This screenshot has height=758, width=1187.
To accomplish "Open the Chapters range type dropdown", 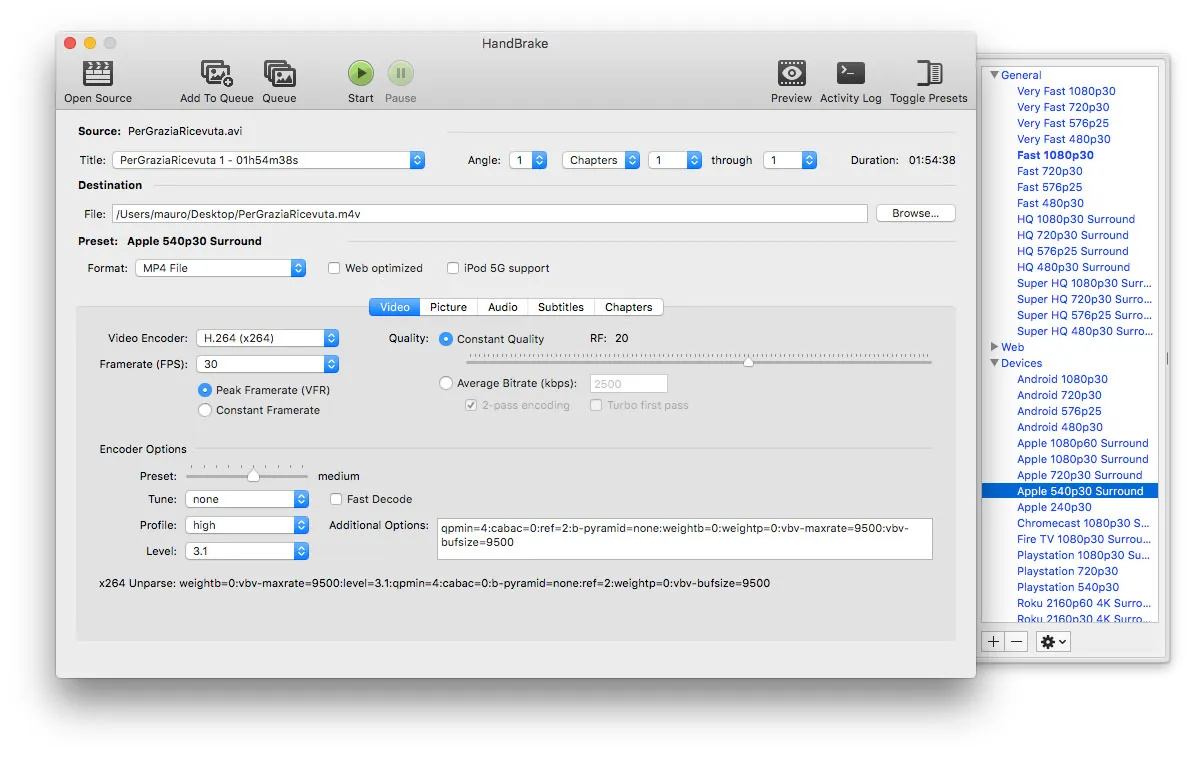I will pyautogui.click(x=601, y=160).
